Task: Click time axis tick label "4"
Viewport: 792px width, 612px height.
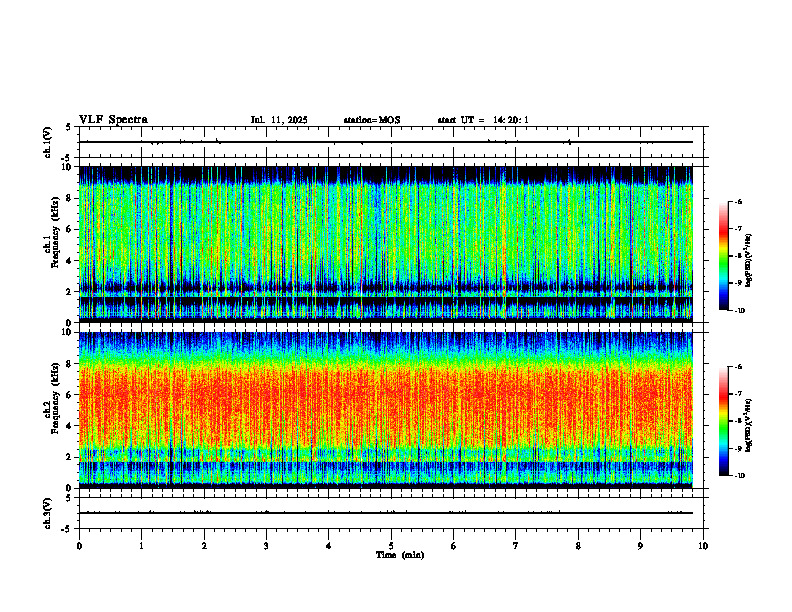Action: point(329,546)
